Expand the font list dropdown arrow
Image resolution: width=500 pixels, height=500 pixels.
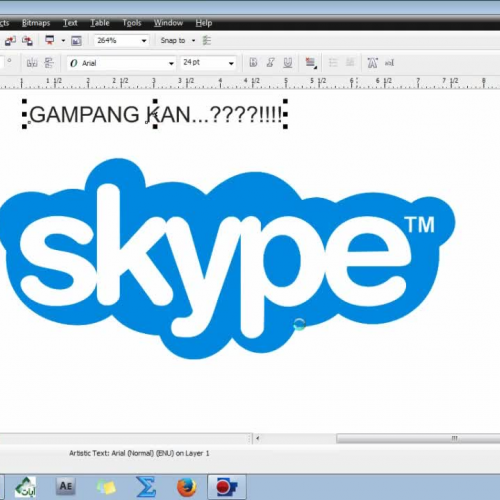pos(171,63)
